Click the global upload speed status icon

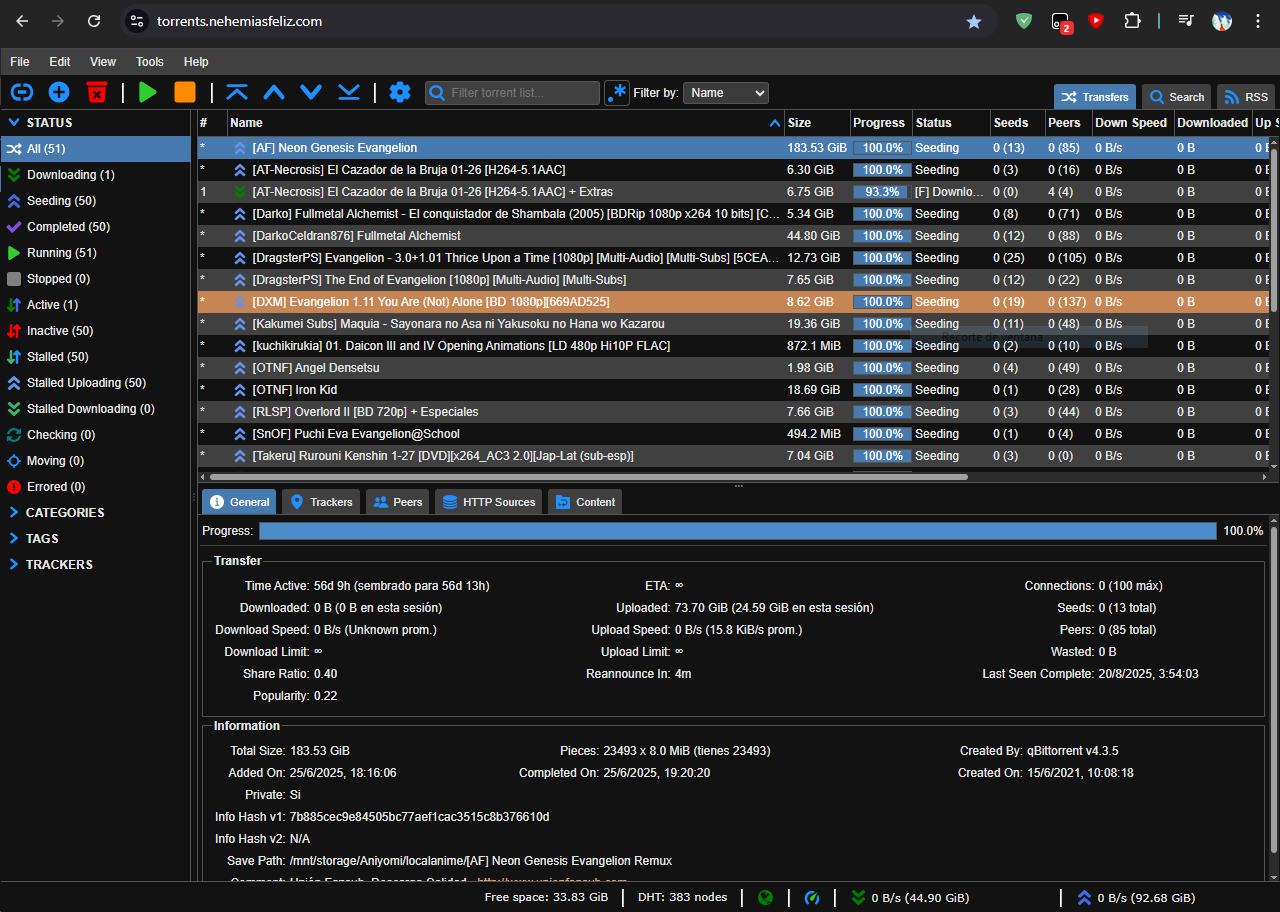coord(1084,897)
